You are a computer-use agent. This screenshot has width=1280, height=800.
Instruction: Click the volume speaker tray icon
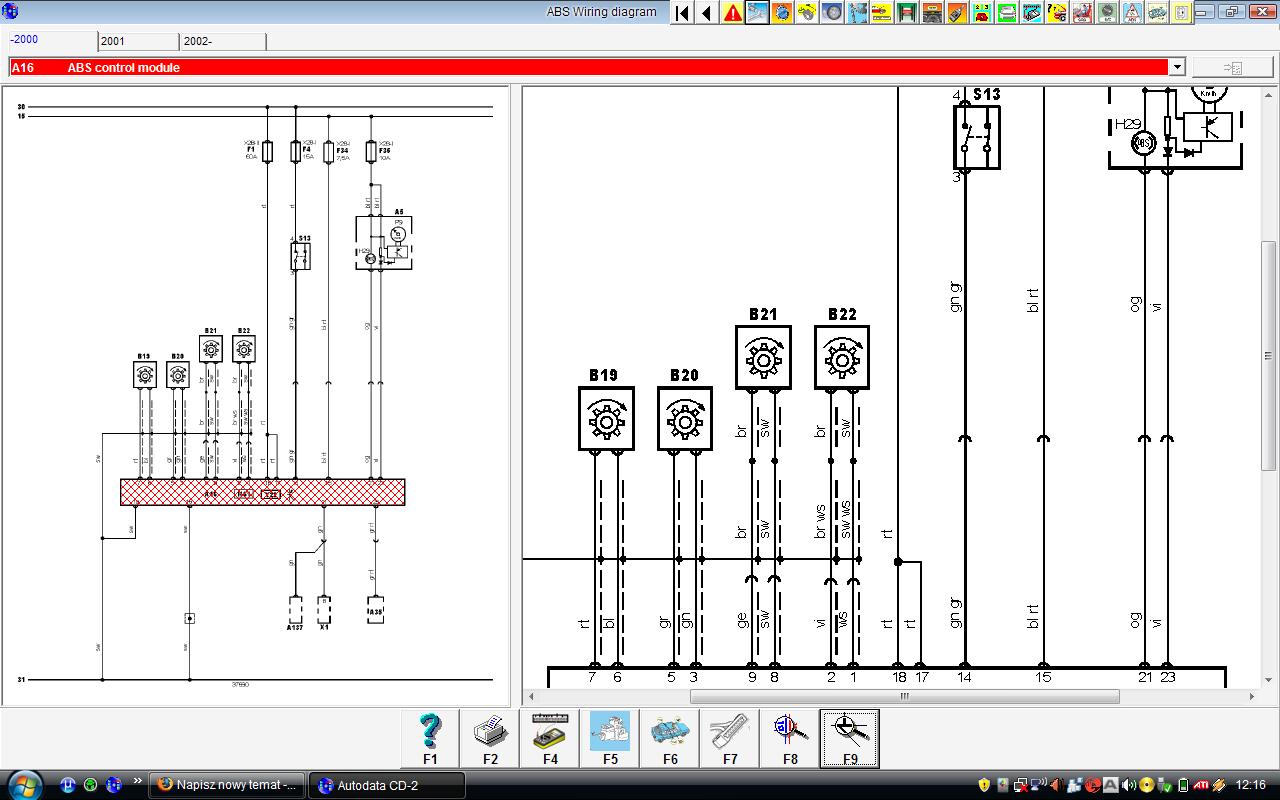(1129, 785)
